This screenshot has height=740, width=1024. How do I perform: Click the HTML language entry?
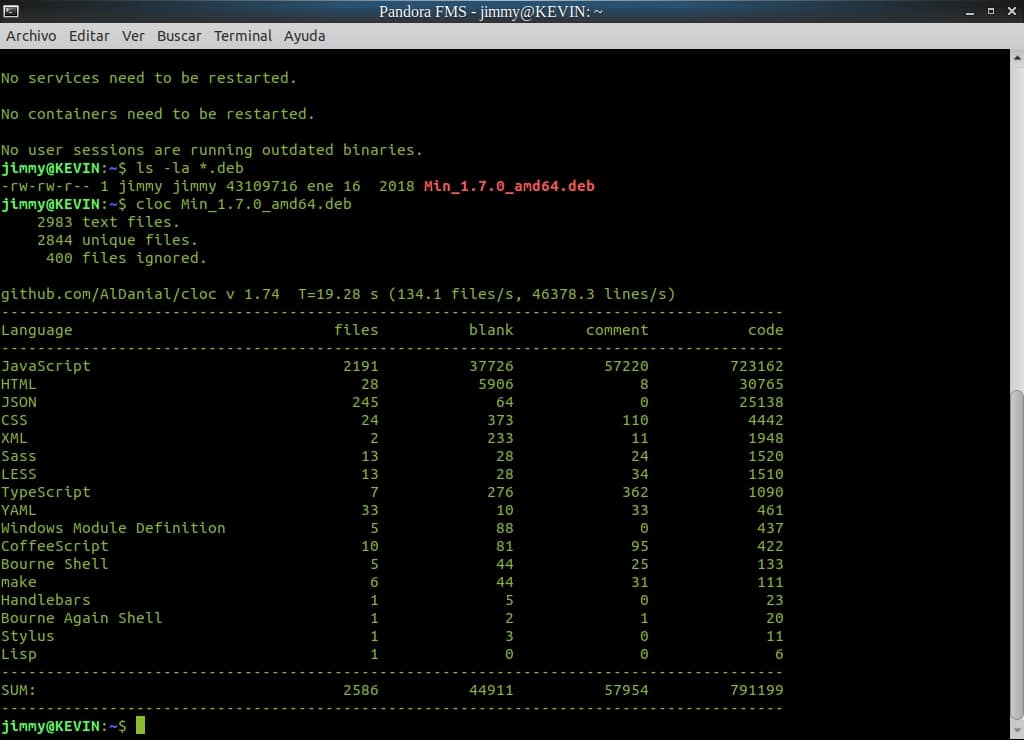tap(19, 384)
